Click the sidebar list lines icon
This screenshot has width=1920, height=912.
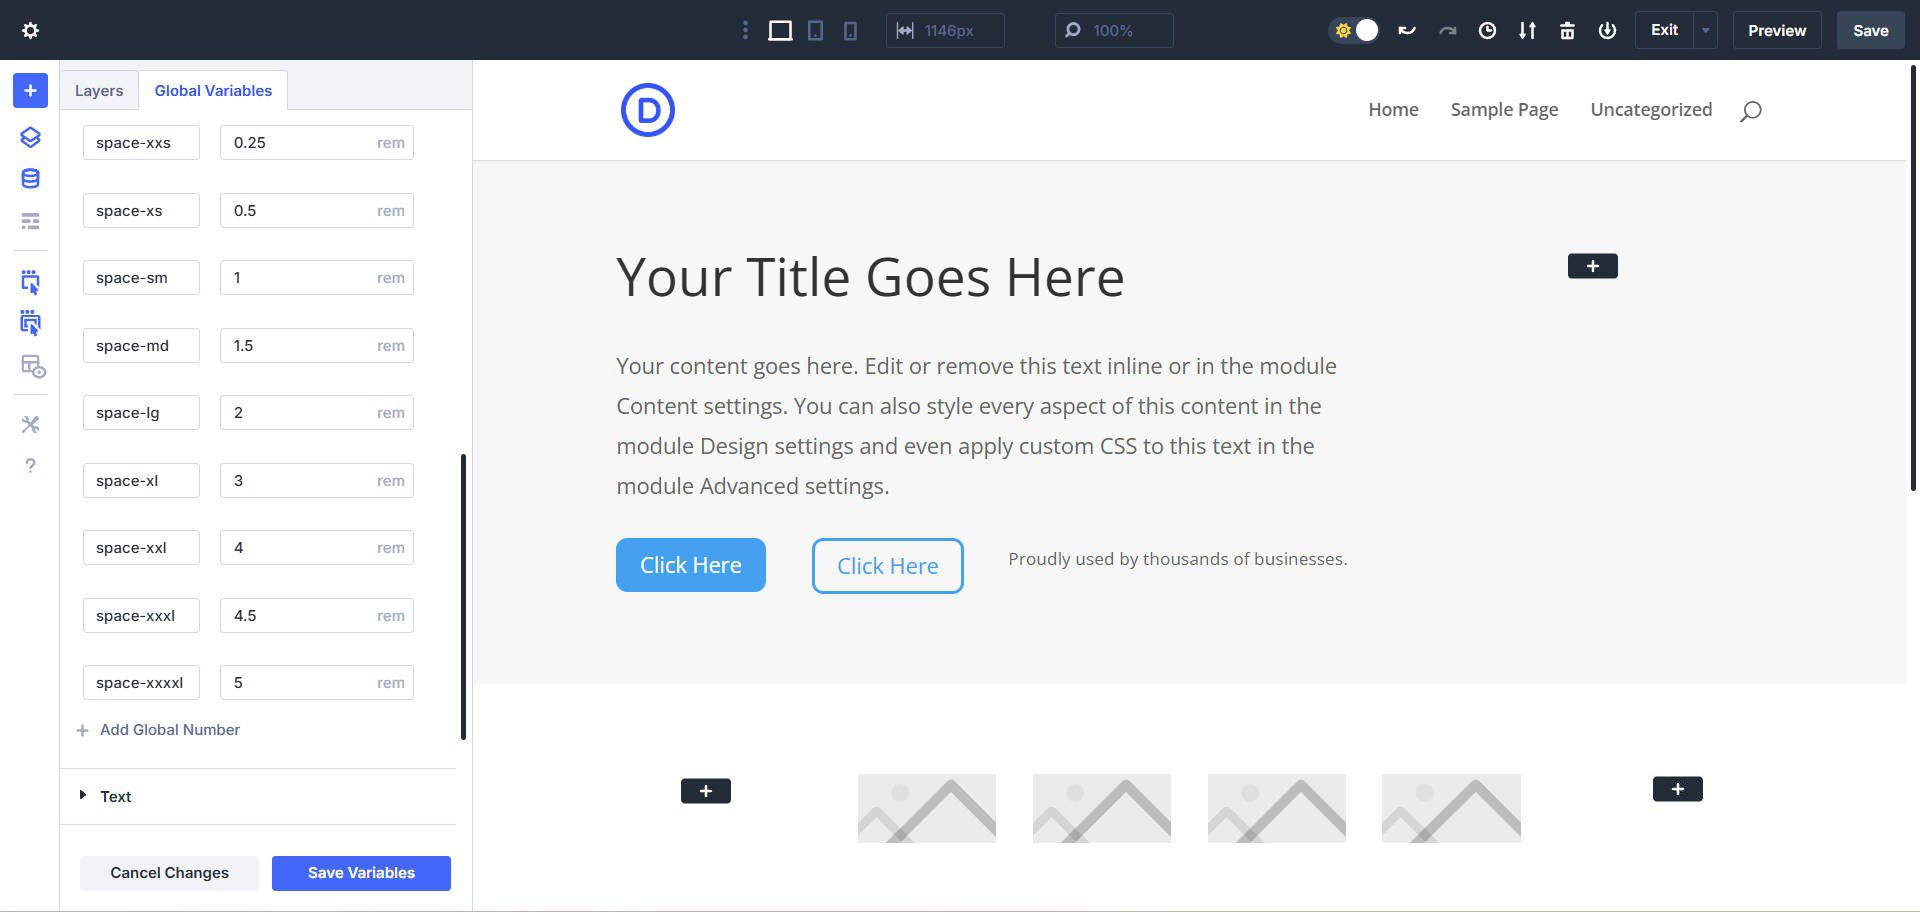coord(30,221)
